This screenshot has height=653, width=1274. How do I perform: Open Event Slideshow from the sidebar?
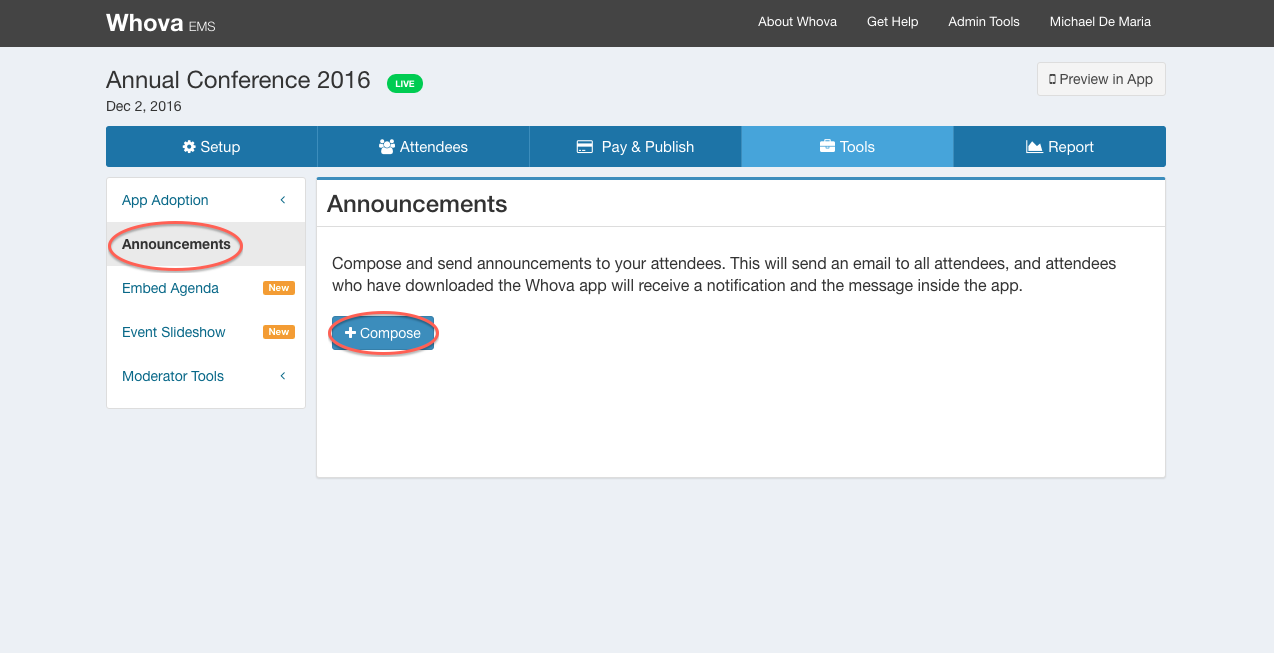174,332
